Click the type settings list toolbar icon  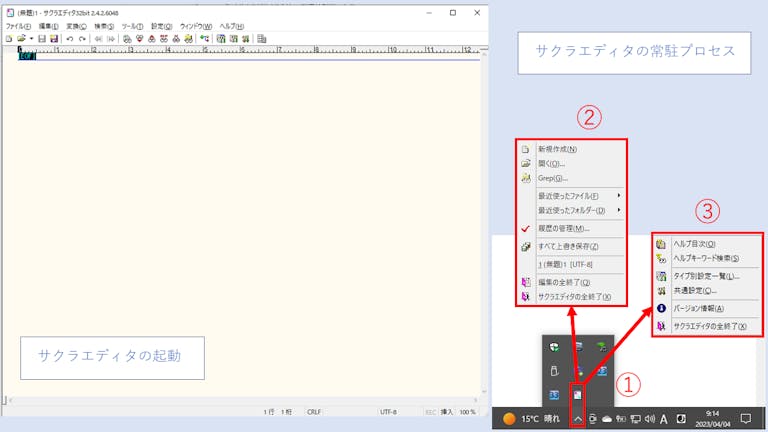tap(221, 39)
